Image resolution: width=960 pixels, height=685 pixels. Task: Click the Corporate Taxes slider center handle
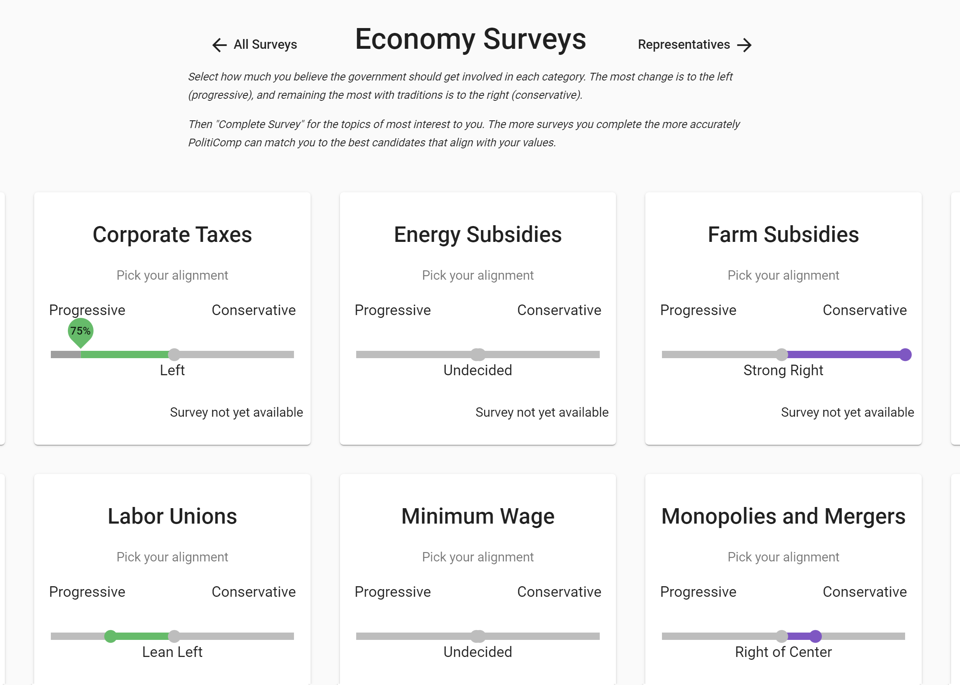tap(174, 354)
